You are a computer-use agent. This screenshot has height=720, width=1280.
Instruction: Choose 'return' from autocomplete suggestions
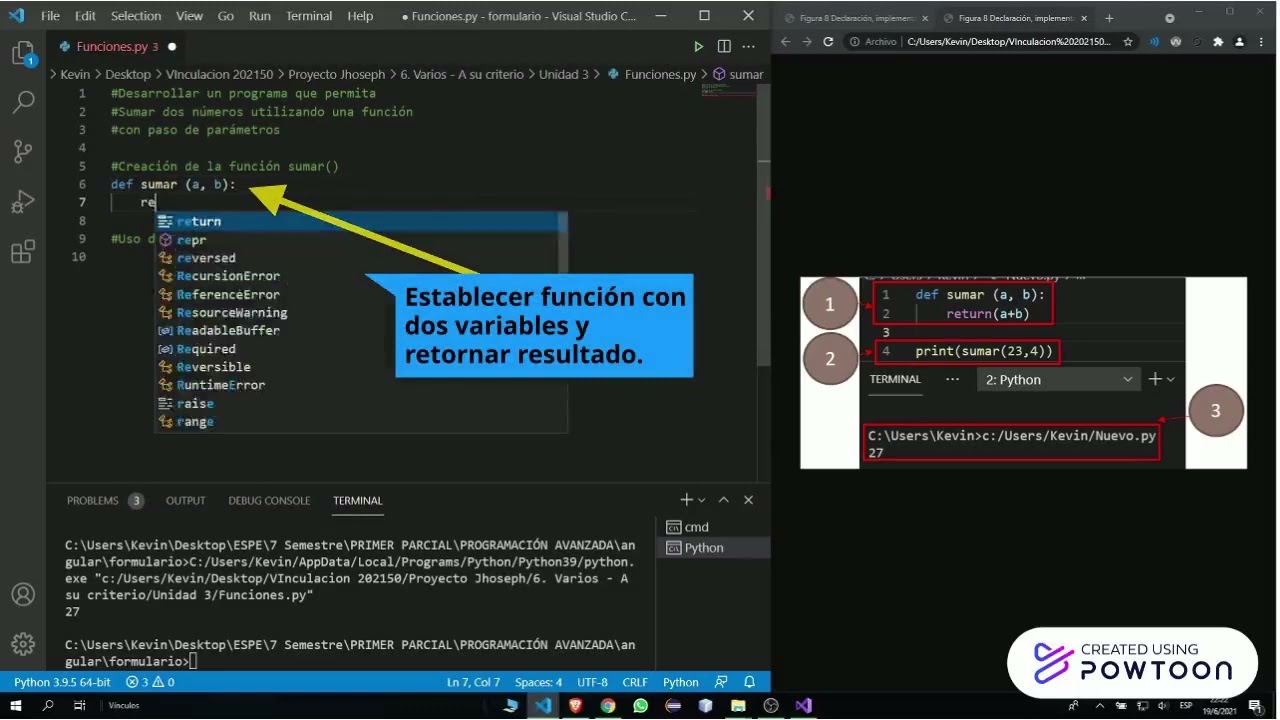tap(361, 221)
